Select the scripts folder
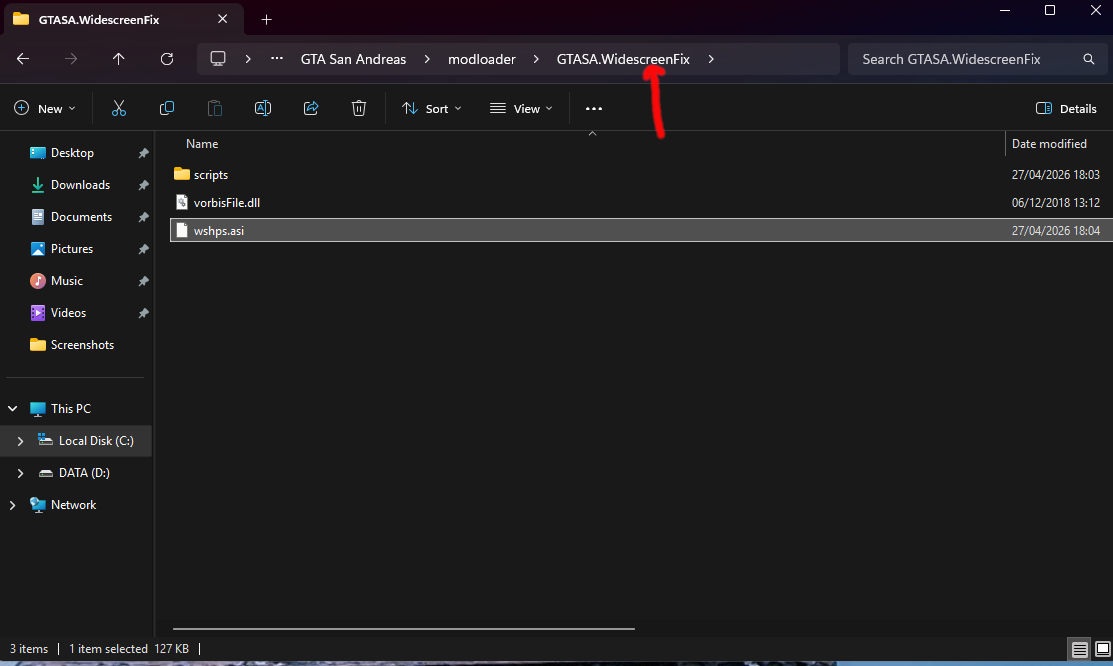1113x666 pixels. pyautogui.click(x=211, y=175)
